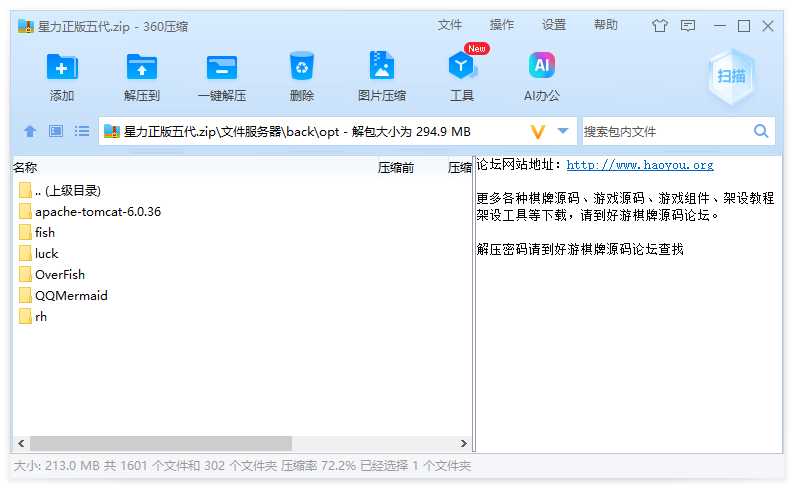The image size is (794, 488).
Task: Click the horizontal scrollbar thumb
Action: [161, 443]
